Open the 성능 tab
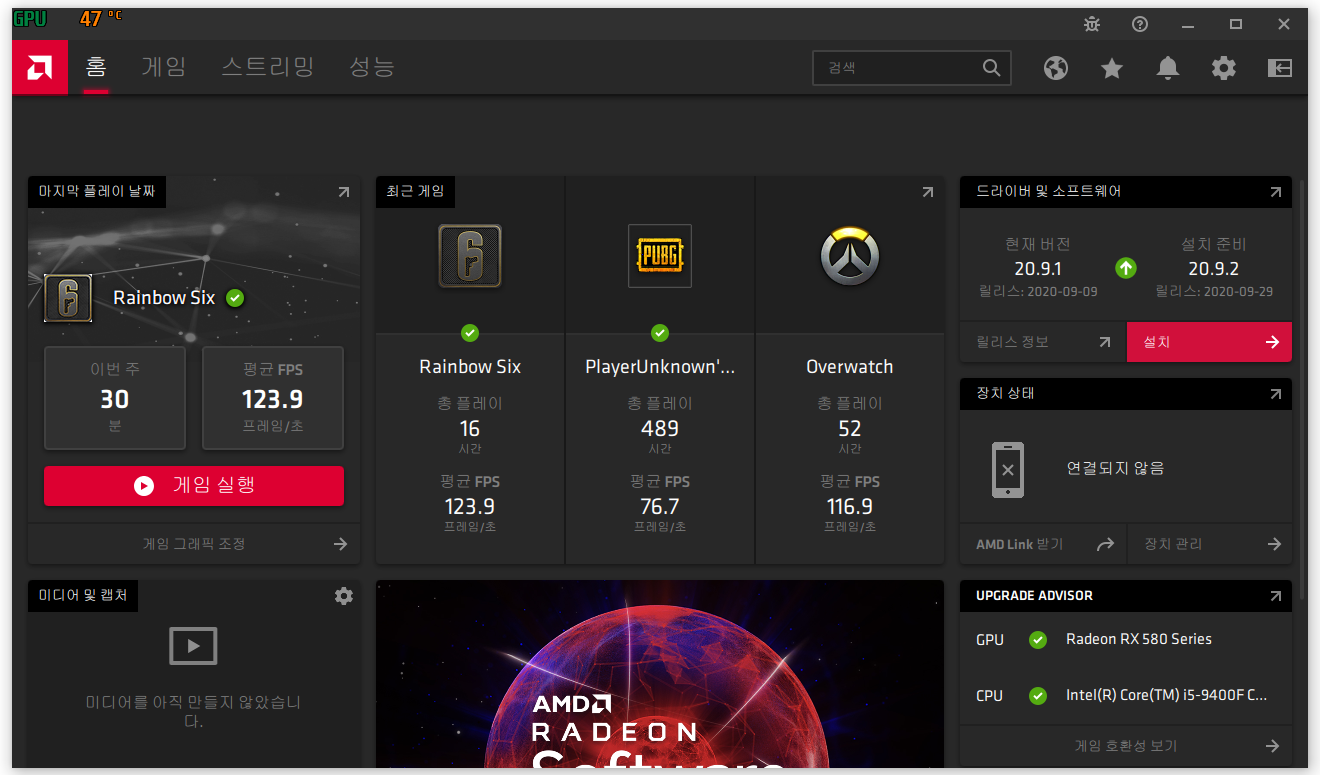The height and width of the screenshot is (775, 1320). pyautogui.click(x=372, y=68)
